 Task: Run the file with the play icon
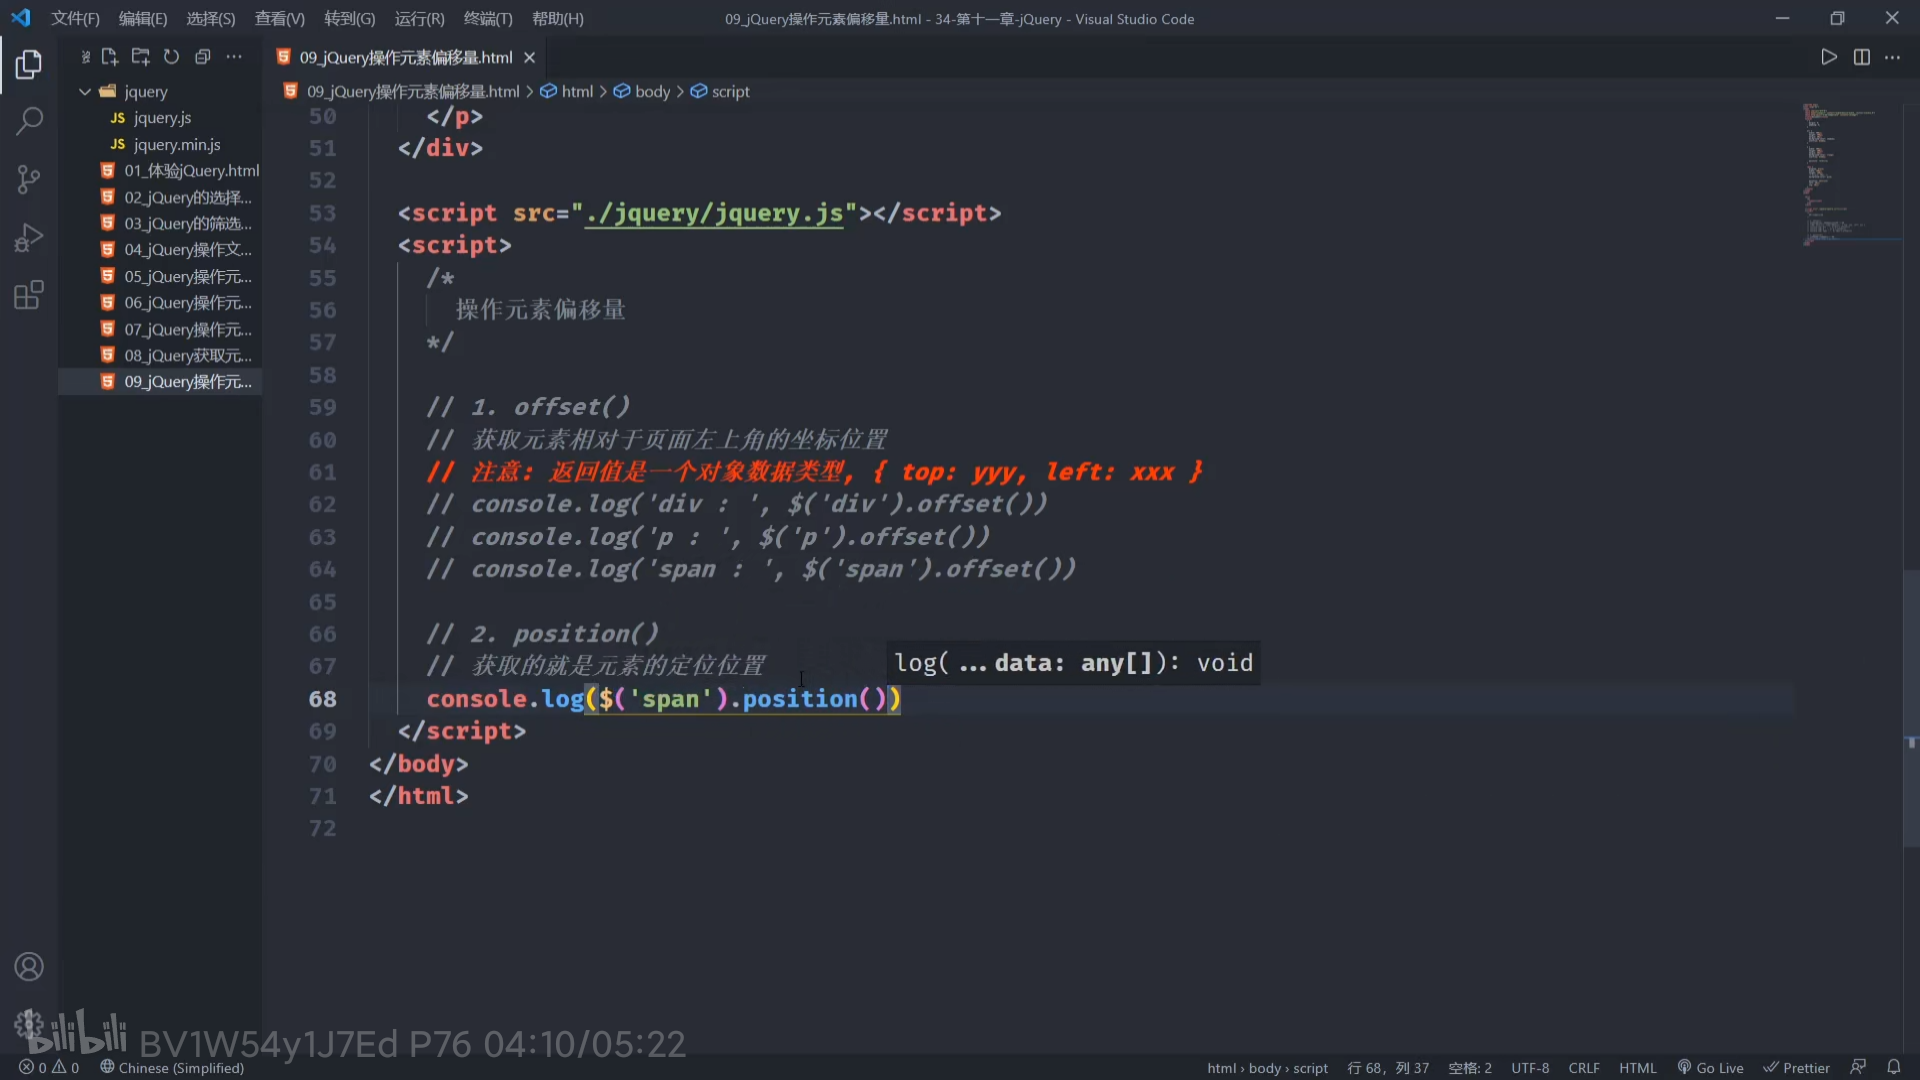tap(1828, 57)
